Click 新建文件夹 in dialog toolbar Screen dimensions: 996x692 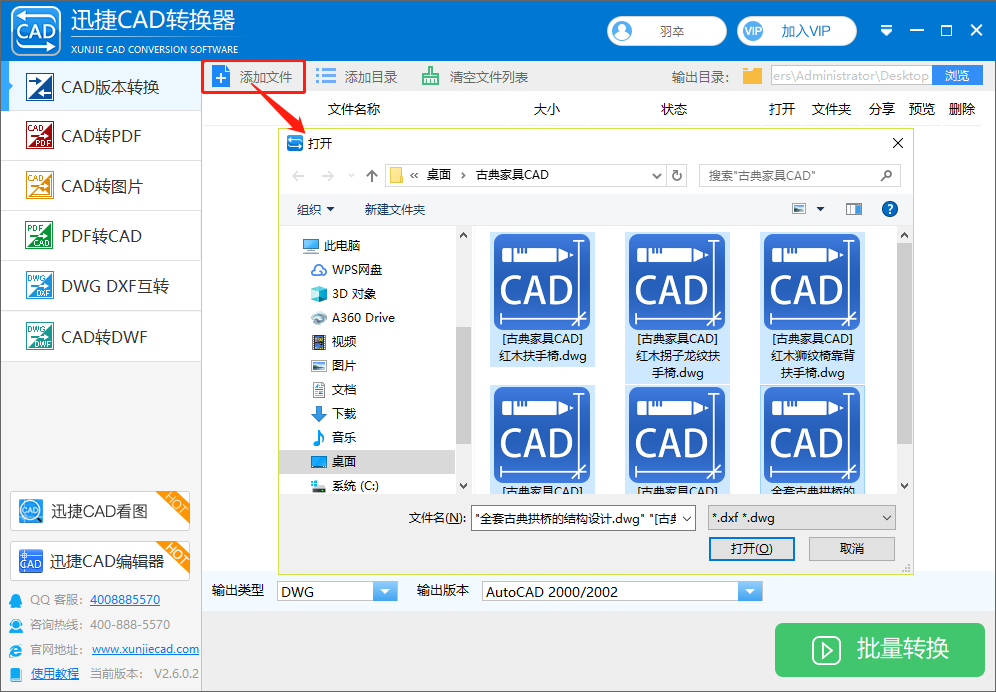pos(394,209)
